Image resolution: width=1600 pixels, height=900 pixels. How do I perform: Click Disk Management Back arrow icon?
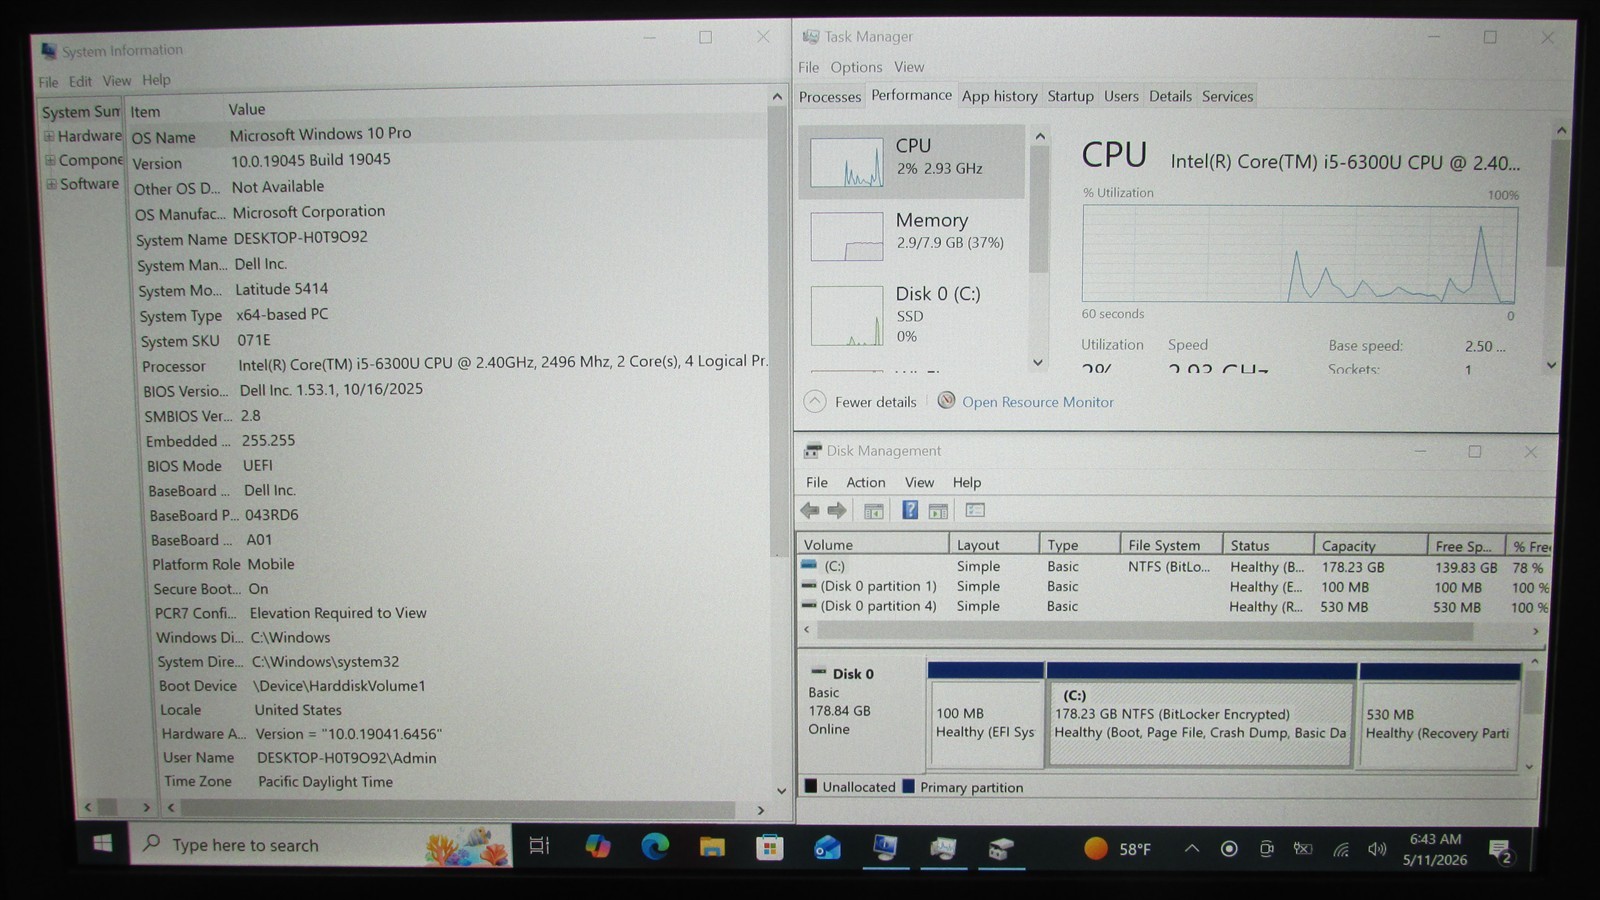[810, 511]
